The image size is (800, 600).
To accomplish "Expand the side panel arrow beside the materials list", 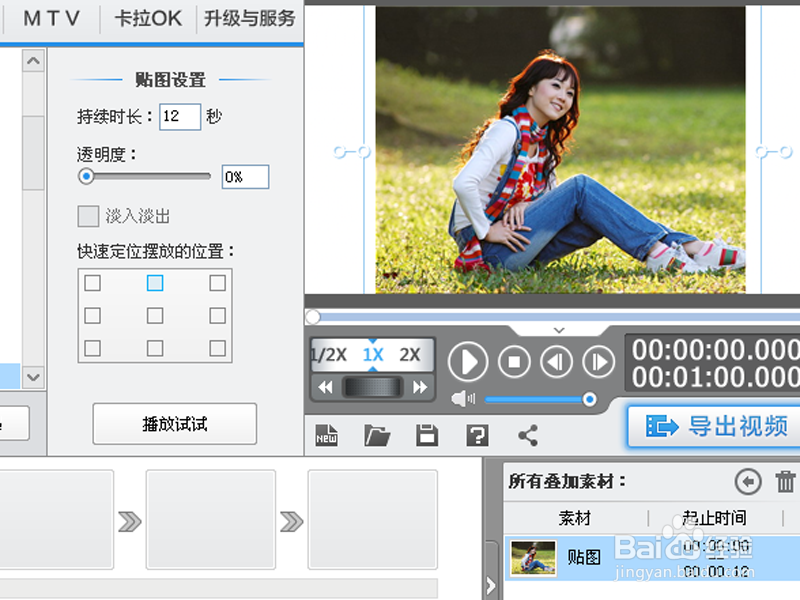I will (x=490, y=585).
